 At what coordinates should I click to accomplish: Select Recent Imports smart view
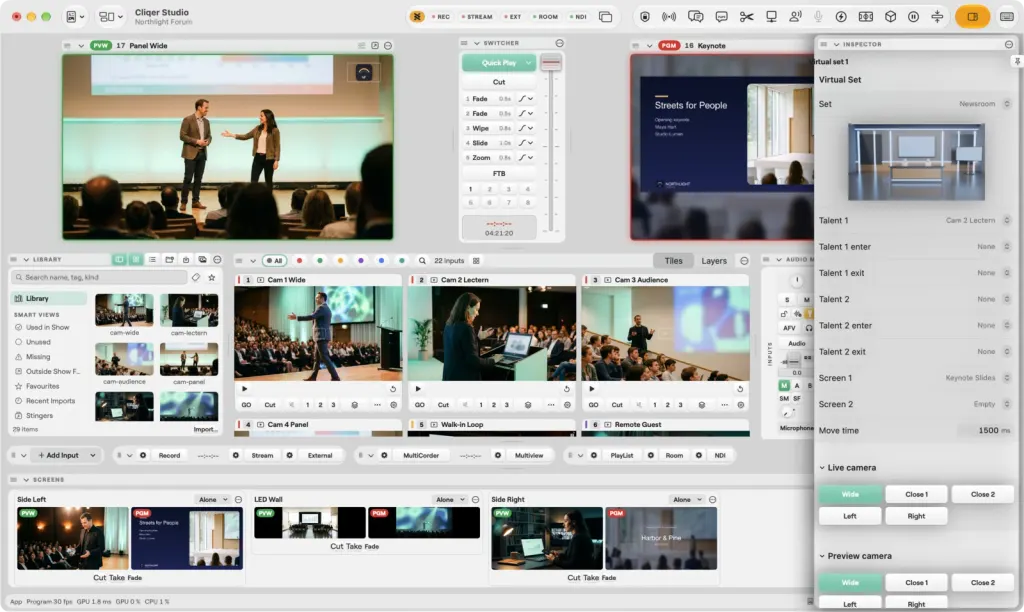[50, 401]
